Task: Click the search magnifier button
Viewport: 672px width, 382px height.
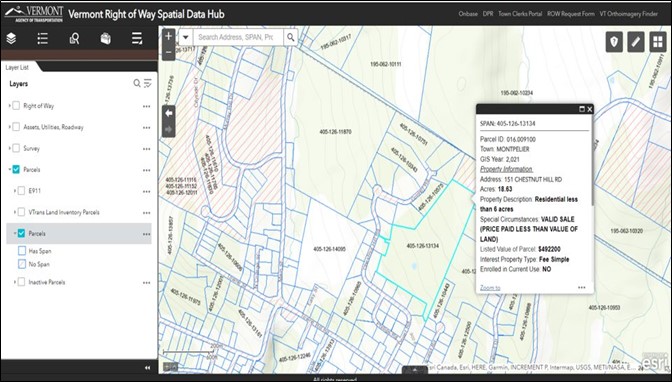Action: click(291, 37)
